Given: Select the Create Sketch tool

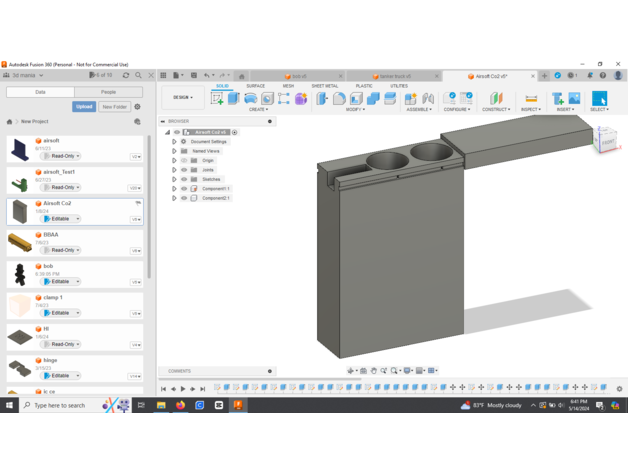Looking at the screenshot, I should coord(217,98).
